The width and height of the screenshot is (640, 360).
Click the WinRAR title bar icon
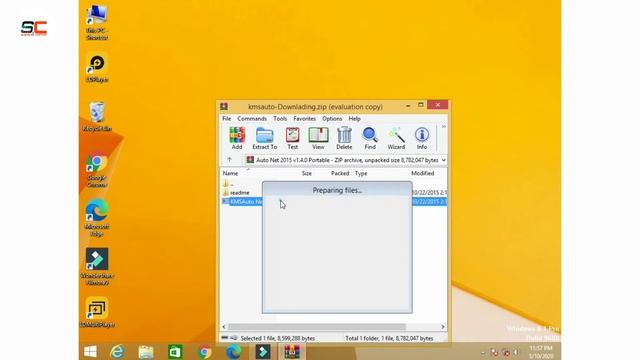click(224, 107)
